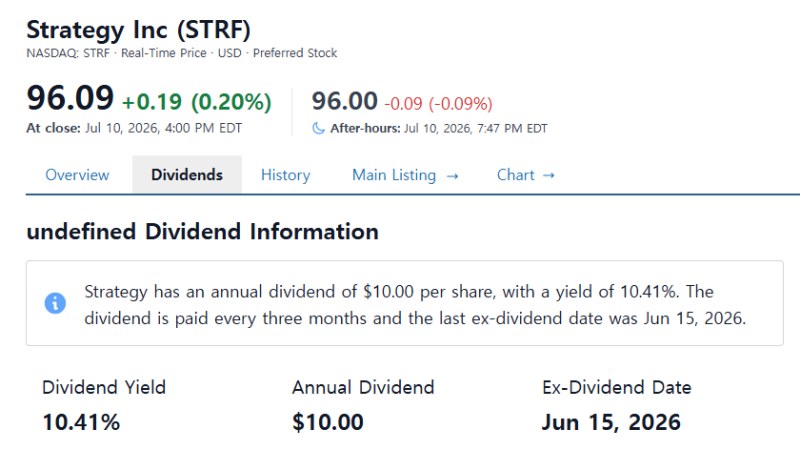Click the Jun 15, 2026 Ex-Dividend Date

pos(611,422)
